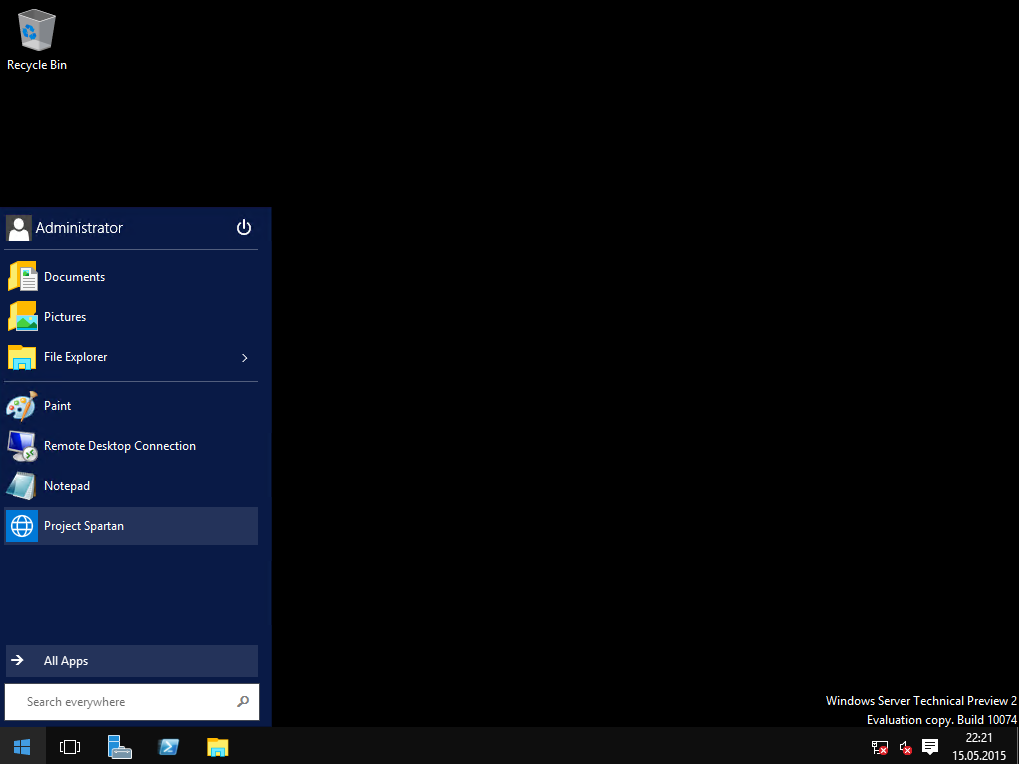The height and width of the screenshot is (764, 1019).
Task: Click the network status tray icon
Action: (880, 748)
